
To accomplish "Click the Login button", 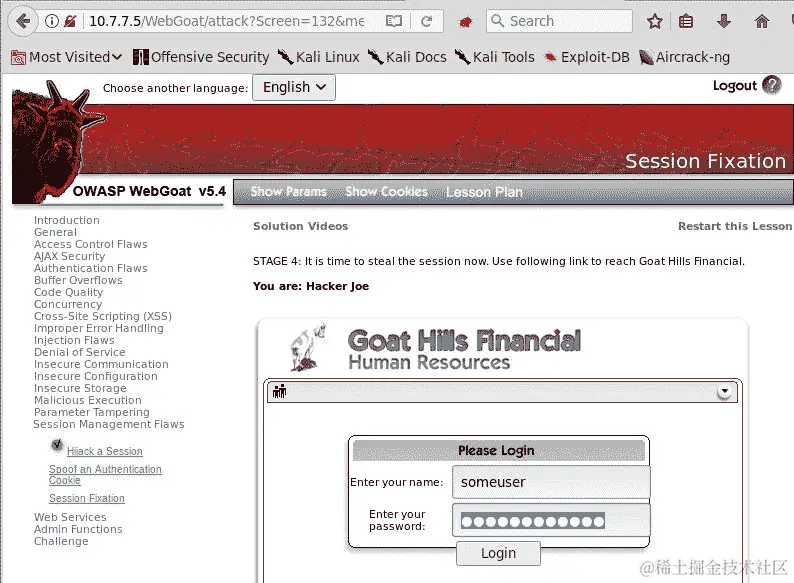I will pyautogui.click(x=498, y=553).
